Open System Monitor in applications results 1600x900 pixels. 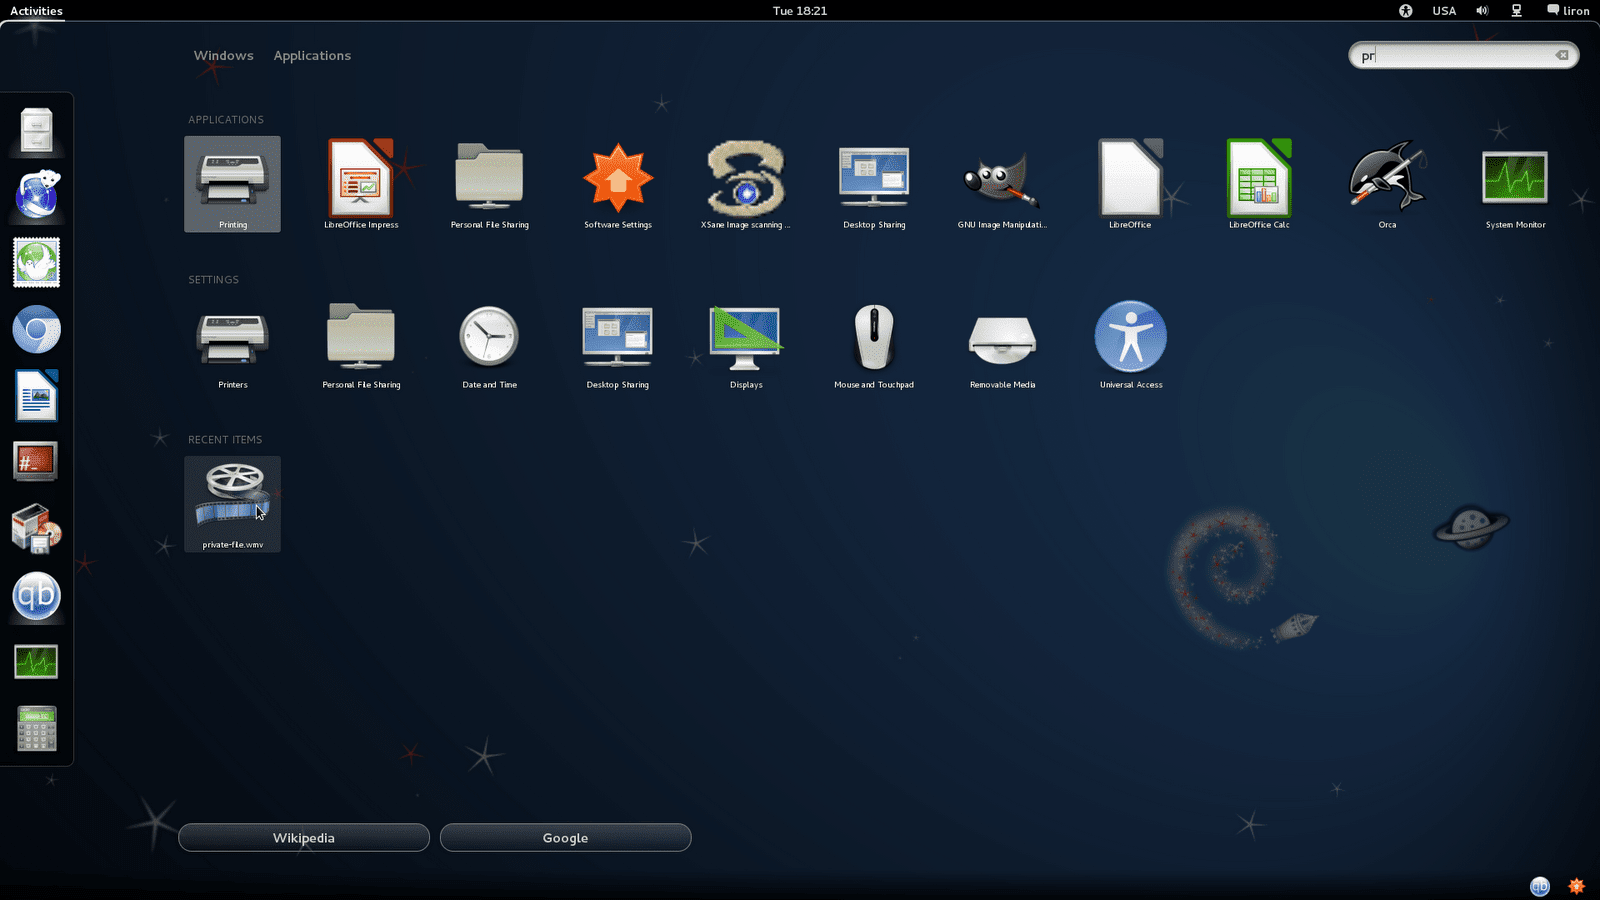[1515, 185]
